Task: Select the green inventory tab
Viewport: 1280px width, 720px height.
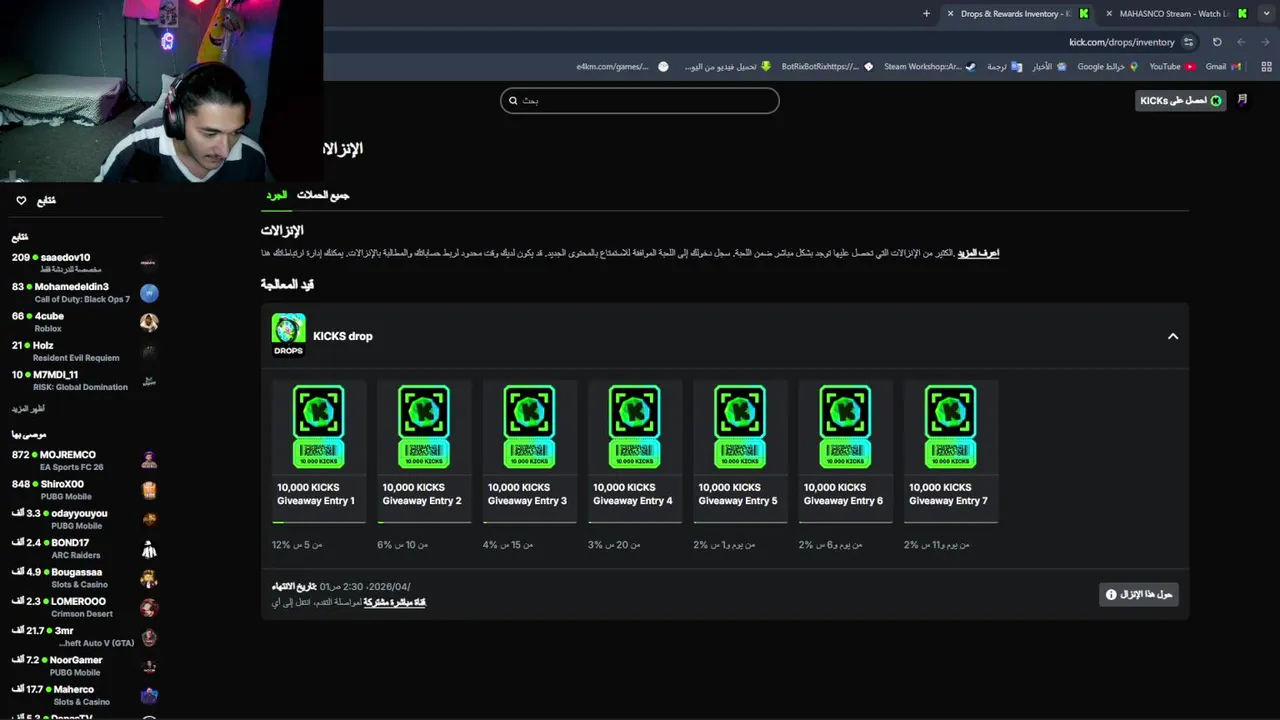Action: click(x=276, y=195)
